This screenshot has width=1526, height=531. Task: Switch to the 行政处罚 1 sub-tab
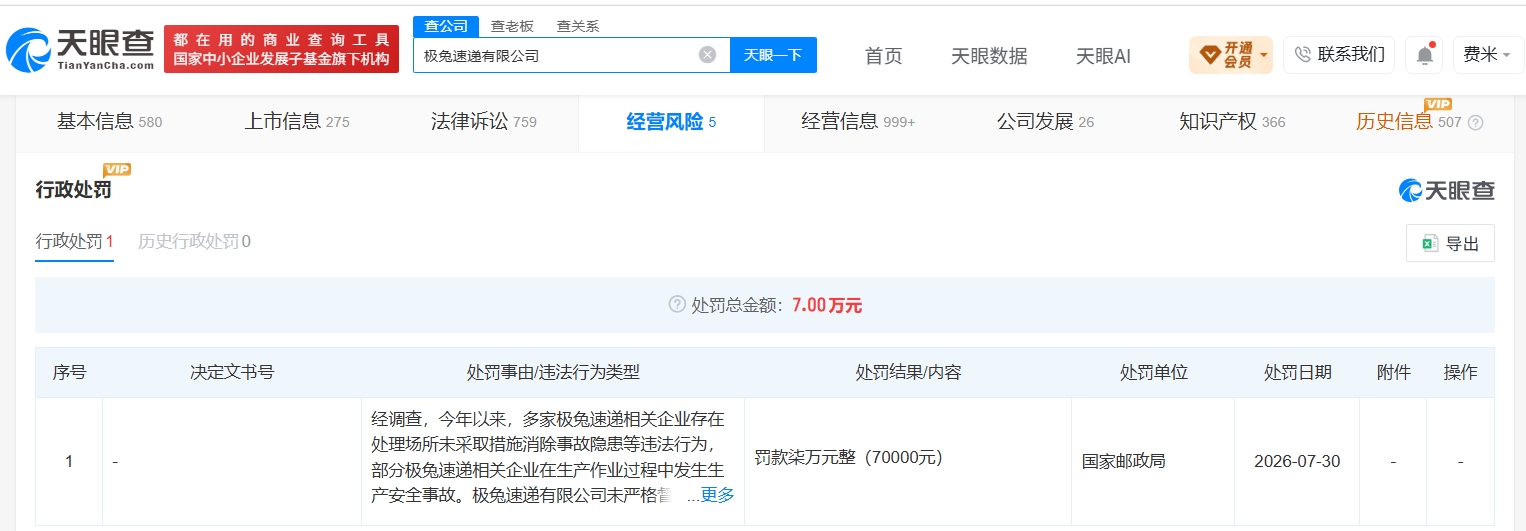point(75,242)
